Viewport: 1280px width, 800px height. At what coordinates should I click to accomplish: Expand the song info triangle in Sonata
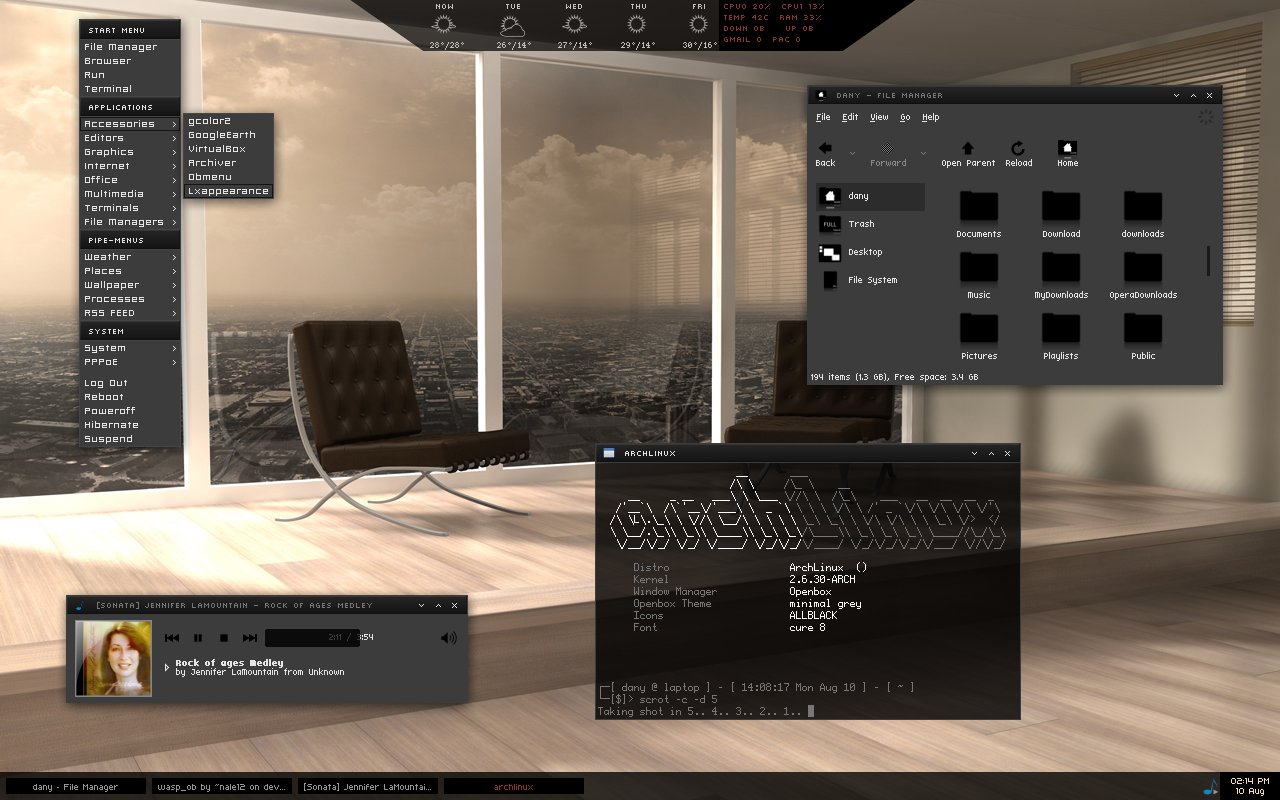coord(167,667)
